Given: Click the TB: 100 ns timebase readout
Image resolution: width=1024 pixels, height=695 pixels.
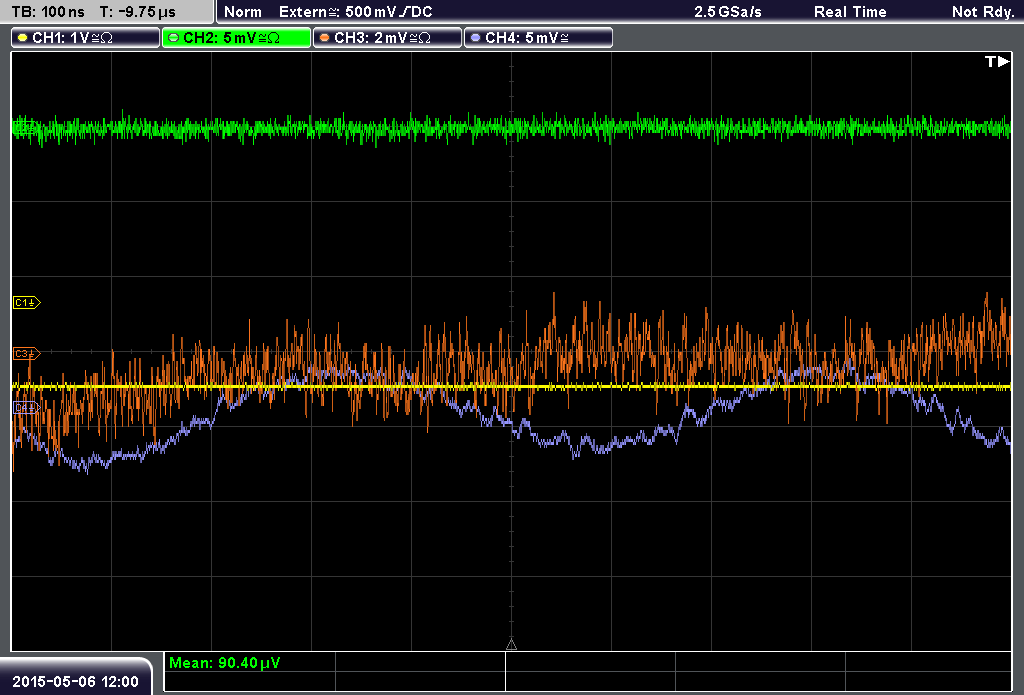Looking at the screenshot, I should pyautogui.click(x=48, y=12).
